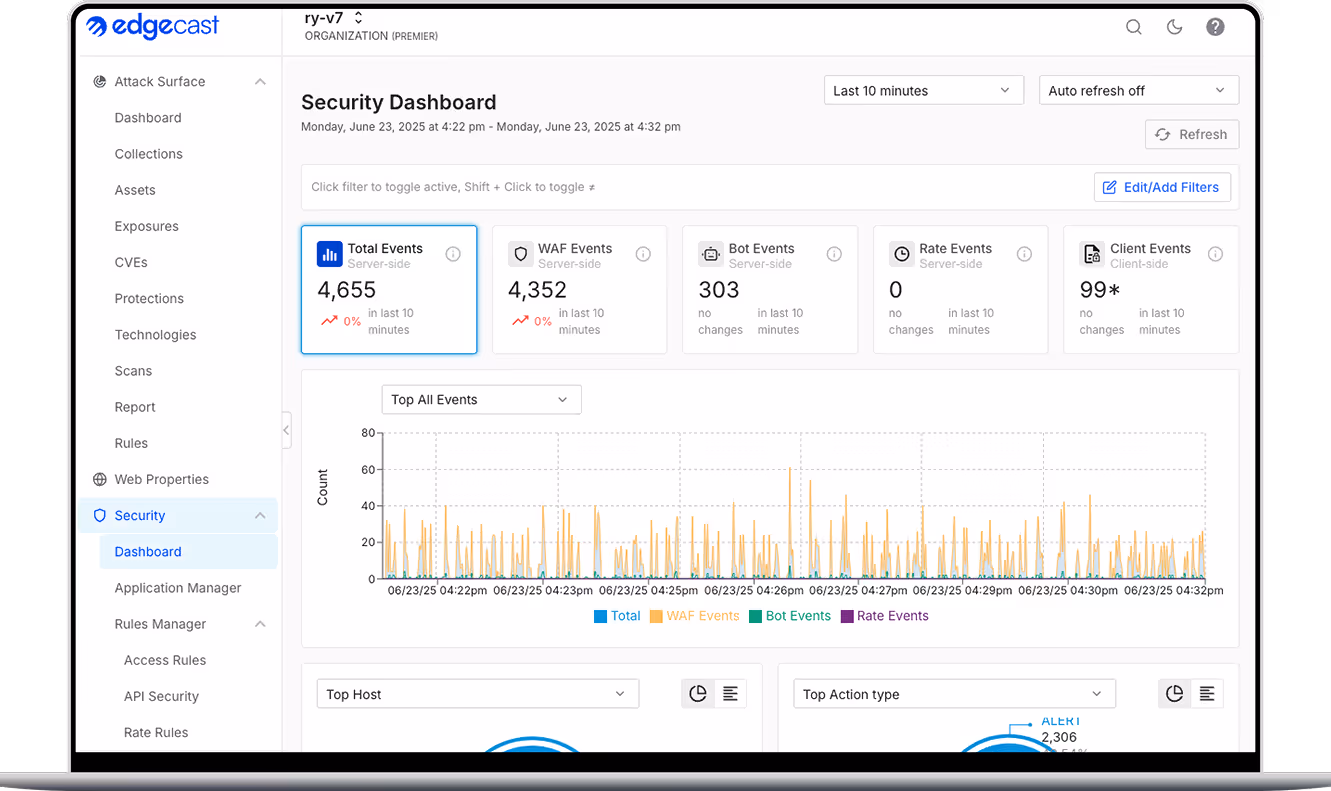
Task: Click the WAF Events shield icon
Action: pyautogui.click(x=520, y=254)
